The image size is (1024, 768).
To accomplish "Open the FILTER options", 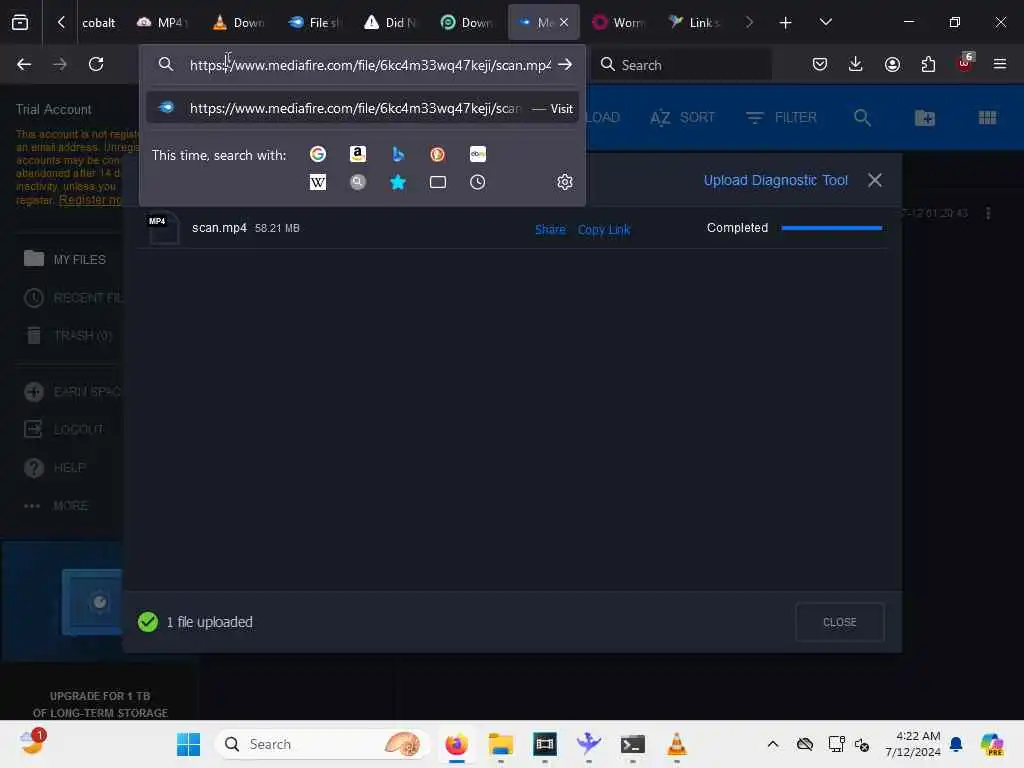I will coord(781,118).
